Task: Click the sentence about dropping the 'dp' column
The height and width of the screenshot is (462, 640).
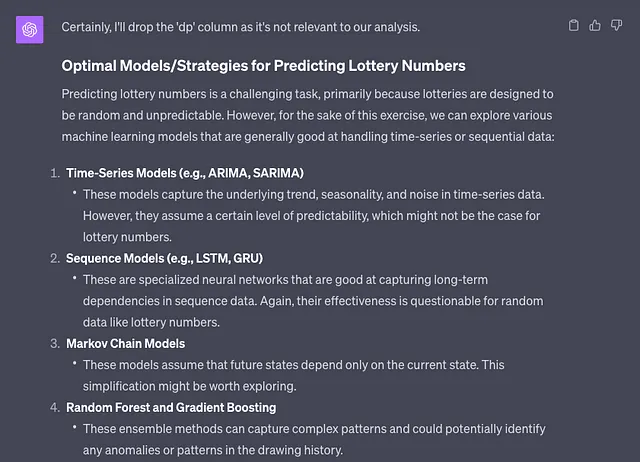Action: (240, 27)
